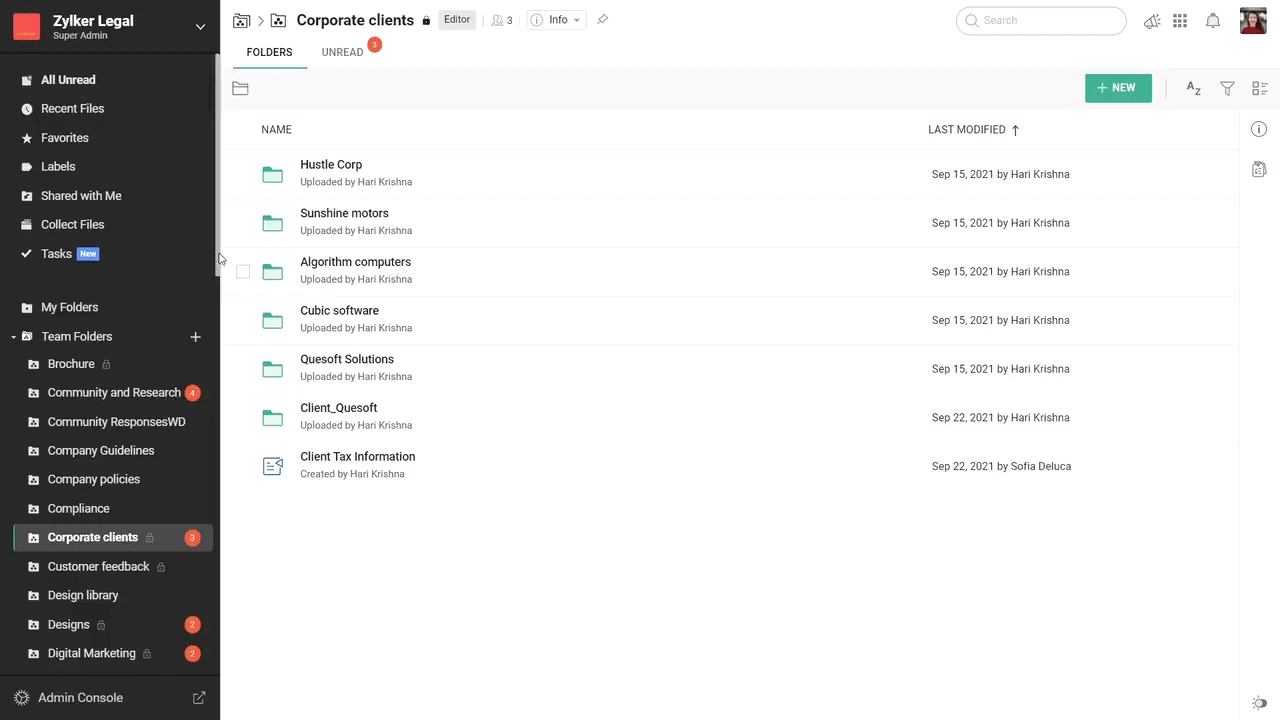Toggle night mode at bottom right

pos(1259,704)
